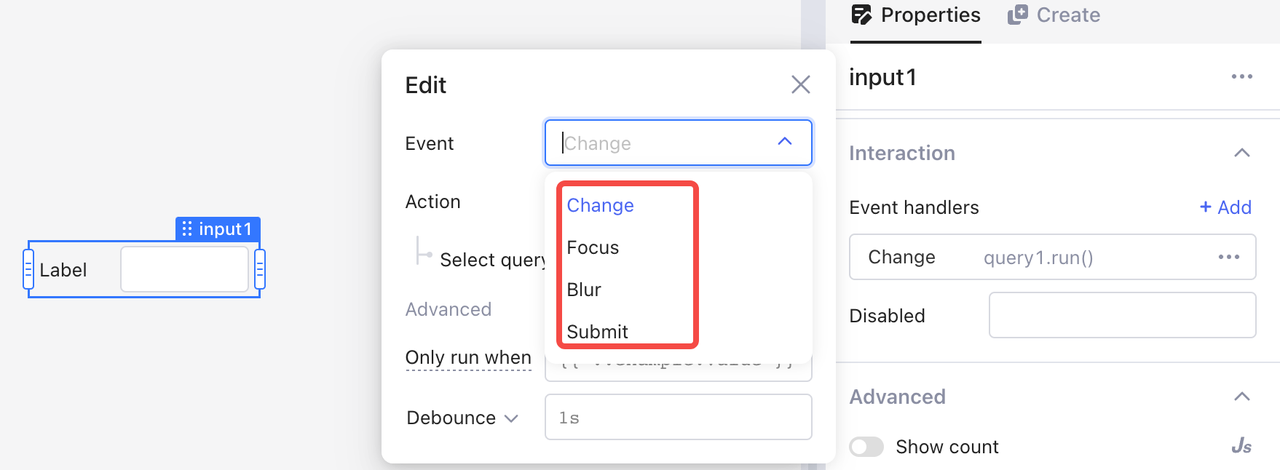Click the Create tab plus icon
The height and width of the screenshot is (470, 1280).
pyautogui.click(x=1018, y=15)
